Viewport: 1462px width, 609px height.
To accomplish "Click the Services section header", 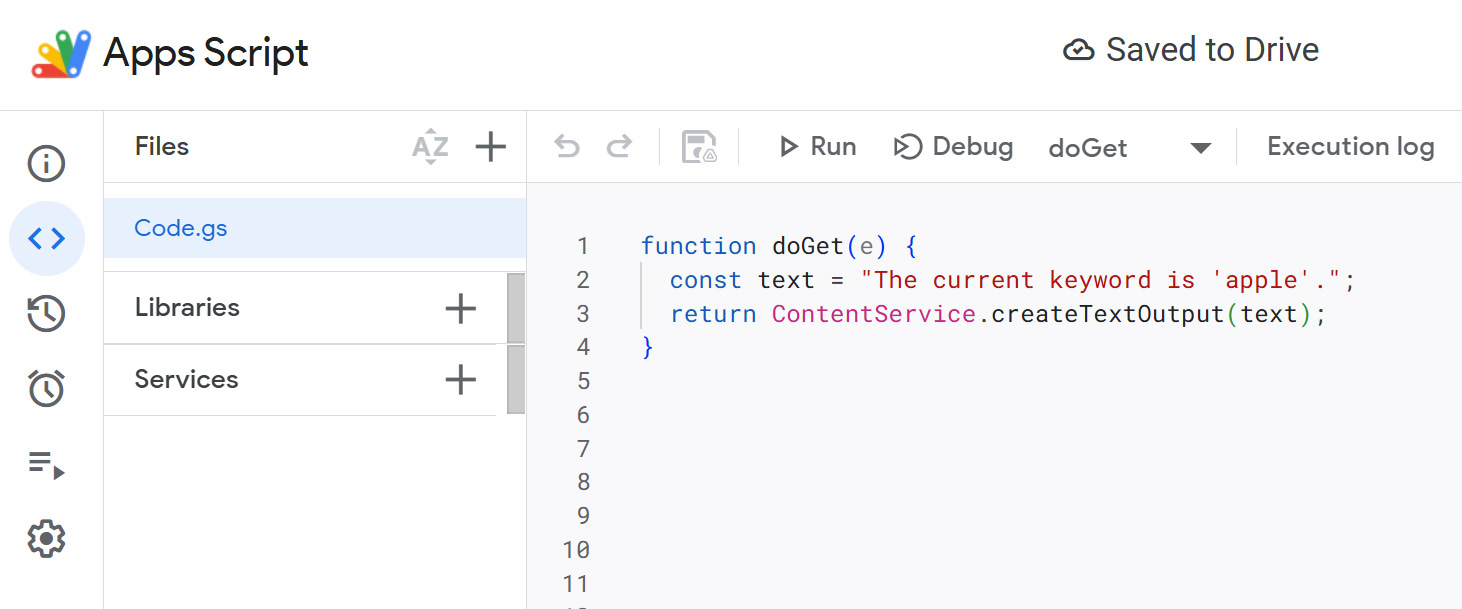I will [x=187, y=379].
